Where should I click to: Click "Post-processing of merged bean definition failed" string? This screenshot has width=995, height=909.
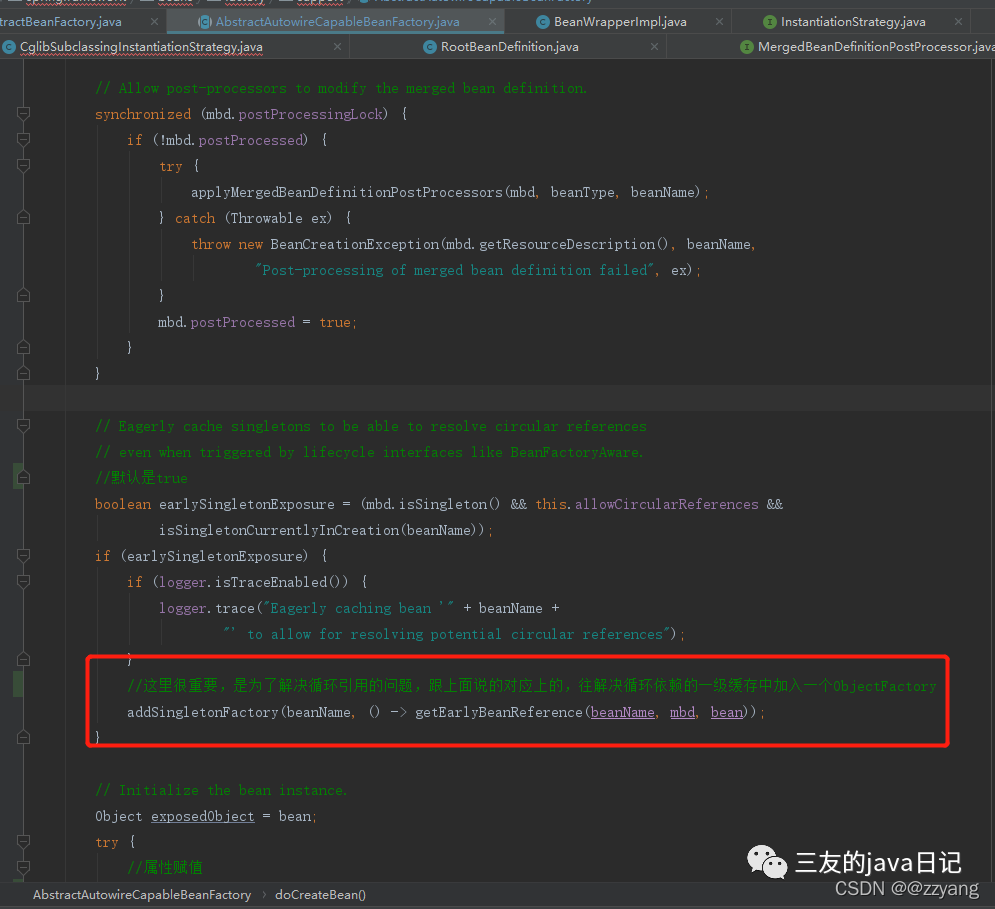(454, 270)
